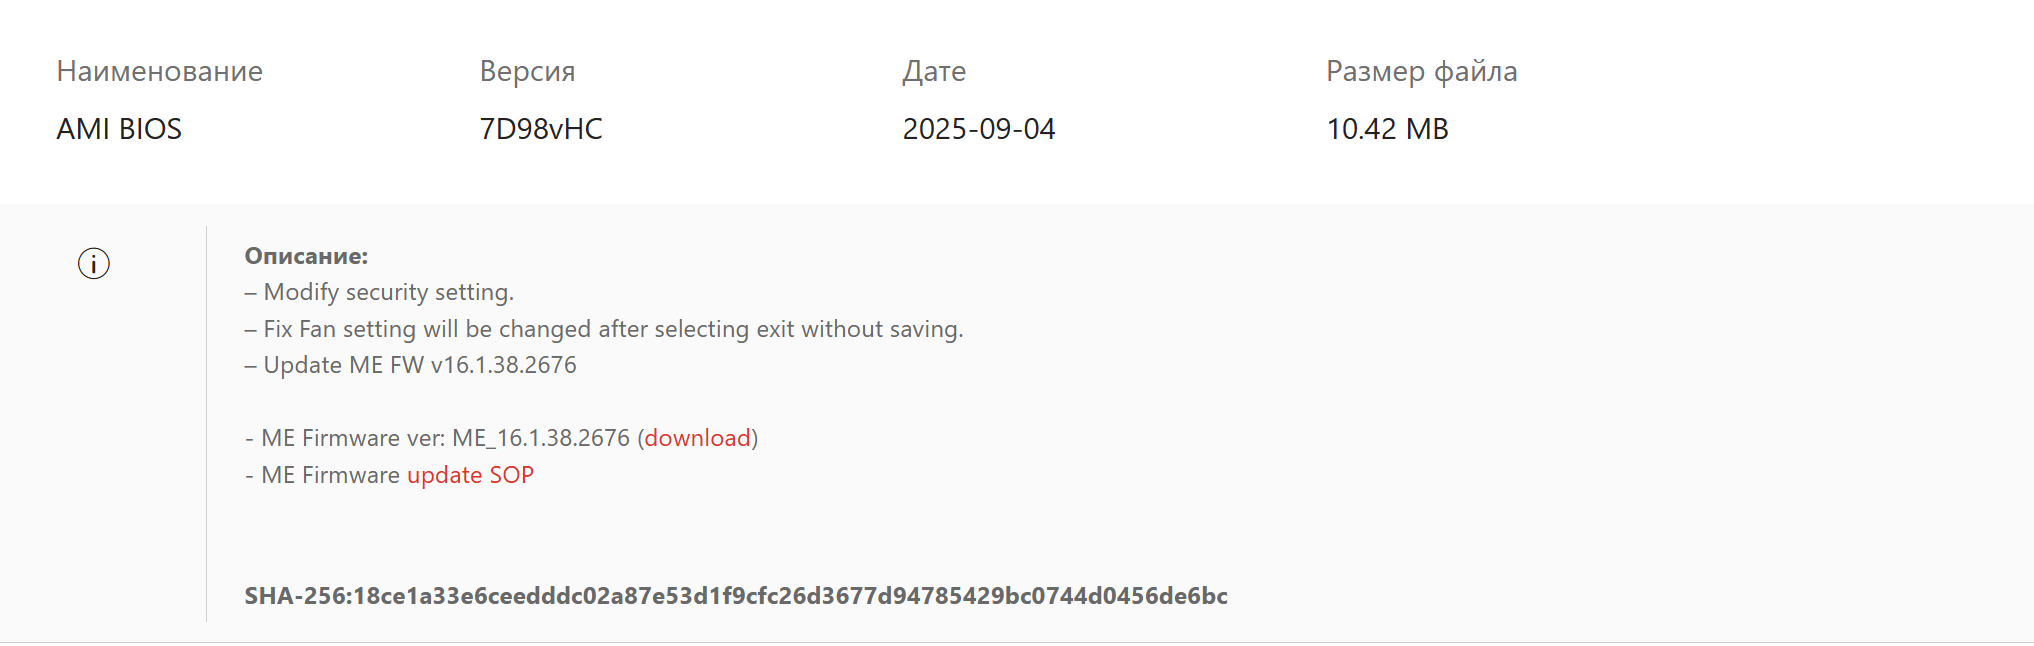Click the Наименование column header
2034x646 pixels.
[x=160, y=71]
